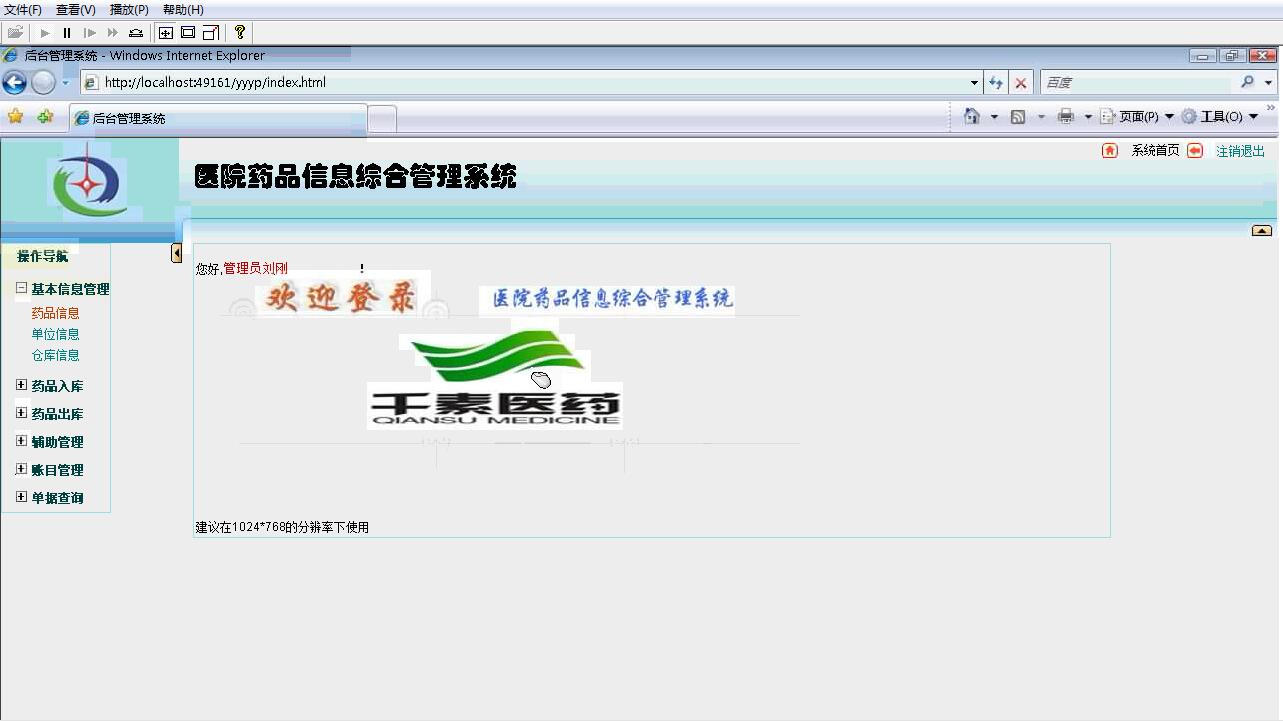Click the play button in the player toolbar
This screenshot has width=1283, height=721.
tap(45, 33)
